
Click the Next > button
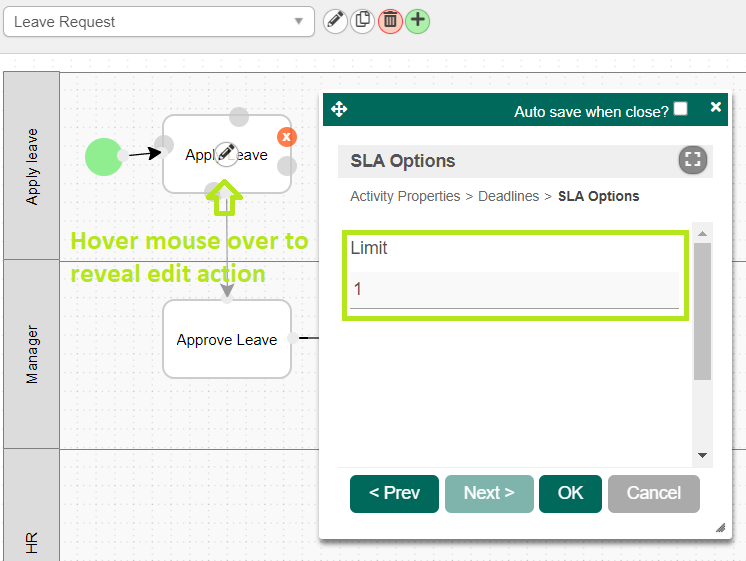pyautogui.click(x=489, y=493)
